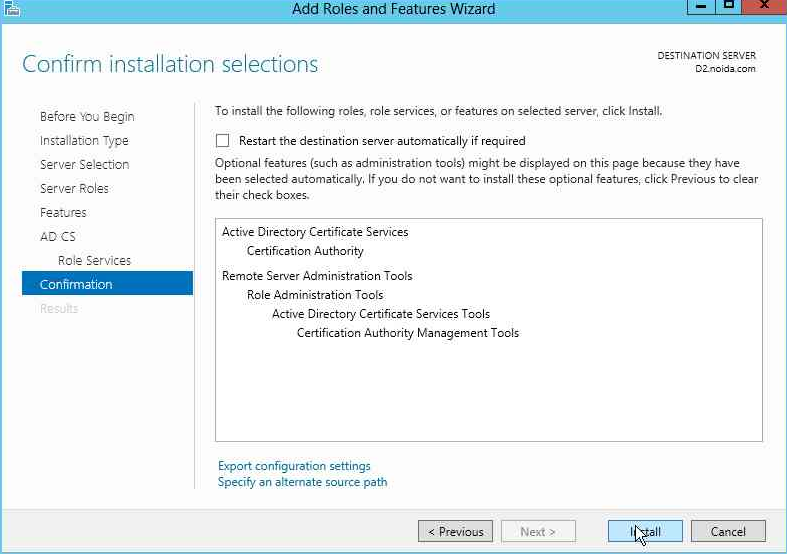The image size is (787, 554).
Task: Maximize the wizard window
Action: [x=728, y=7]
